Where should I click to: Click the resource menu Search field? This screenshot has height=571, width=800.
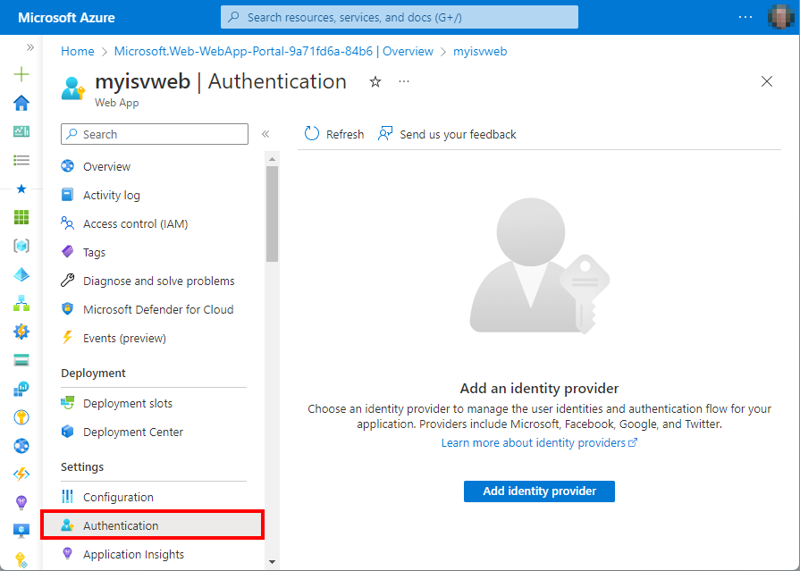(x=155, y=134)
